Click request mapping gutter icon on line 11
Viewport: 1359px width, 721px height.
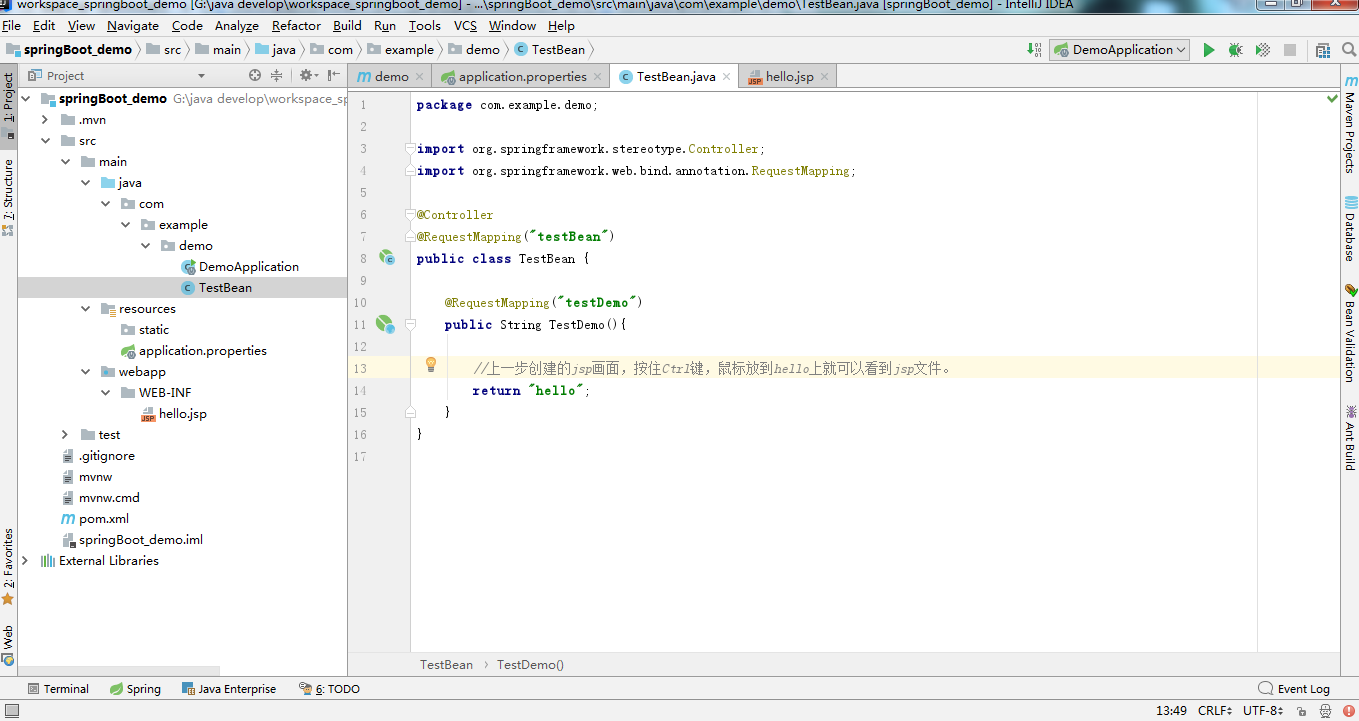tap(385, 324)
